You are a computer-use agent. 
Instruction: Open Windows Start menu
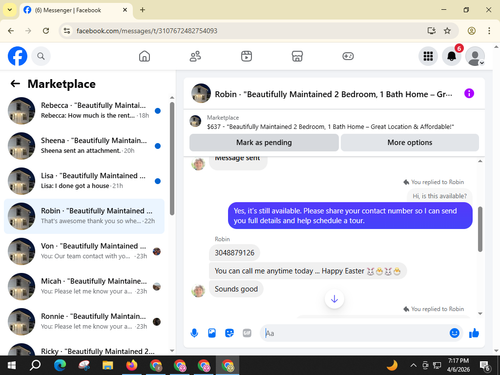12,365
